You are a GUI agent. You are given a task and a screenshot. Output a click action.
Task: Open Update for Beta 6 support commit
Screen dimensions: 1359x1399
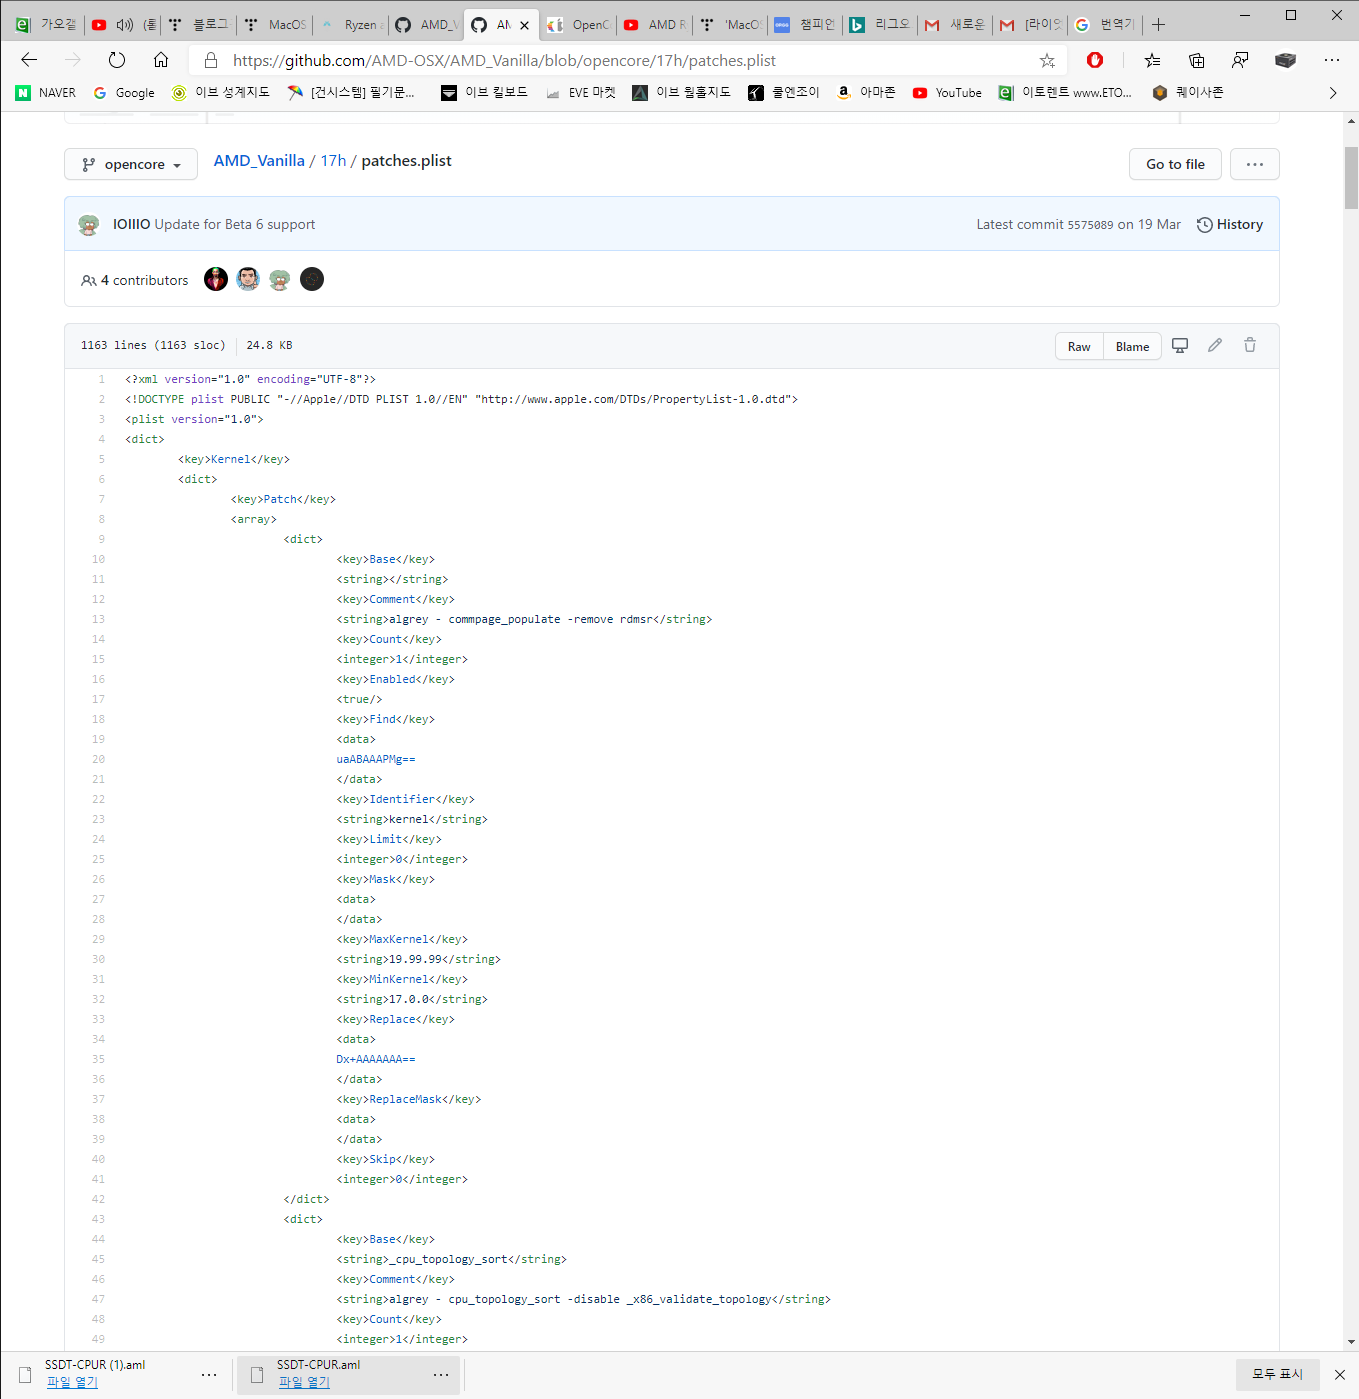click(x=235, y=224)
